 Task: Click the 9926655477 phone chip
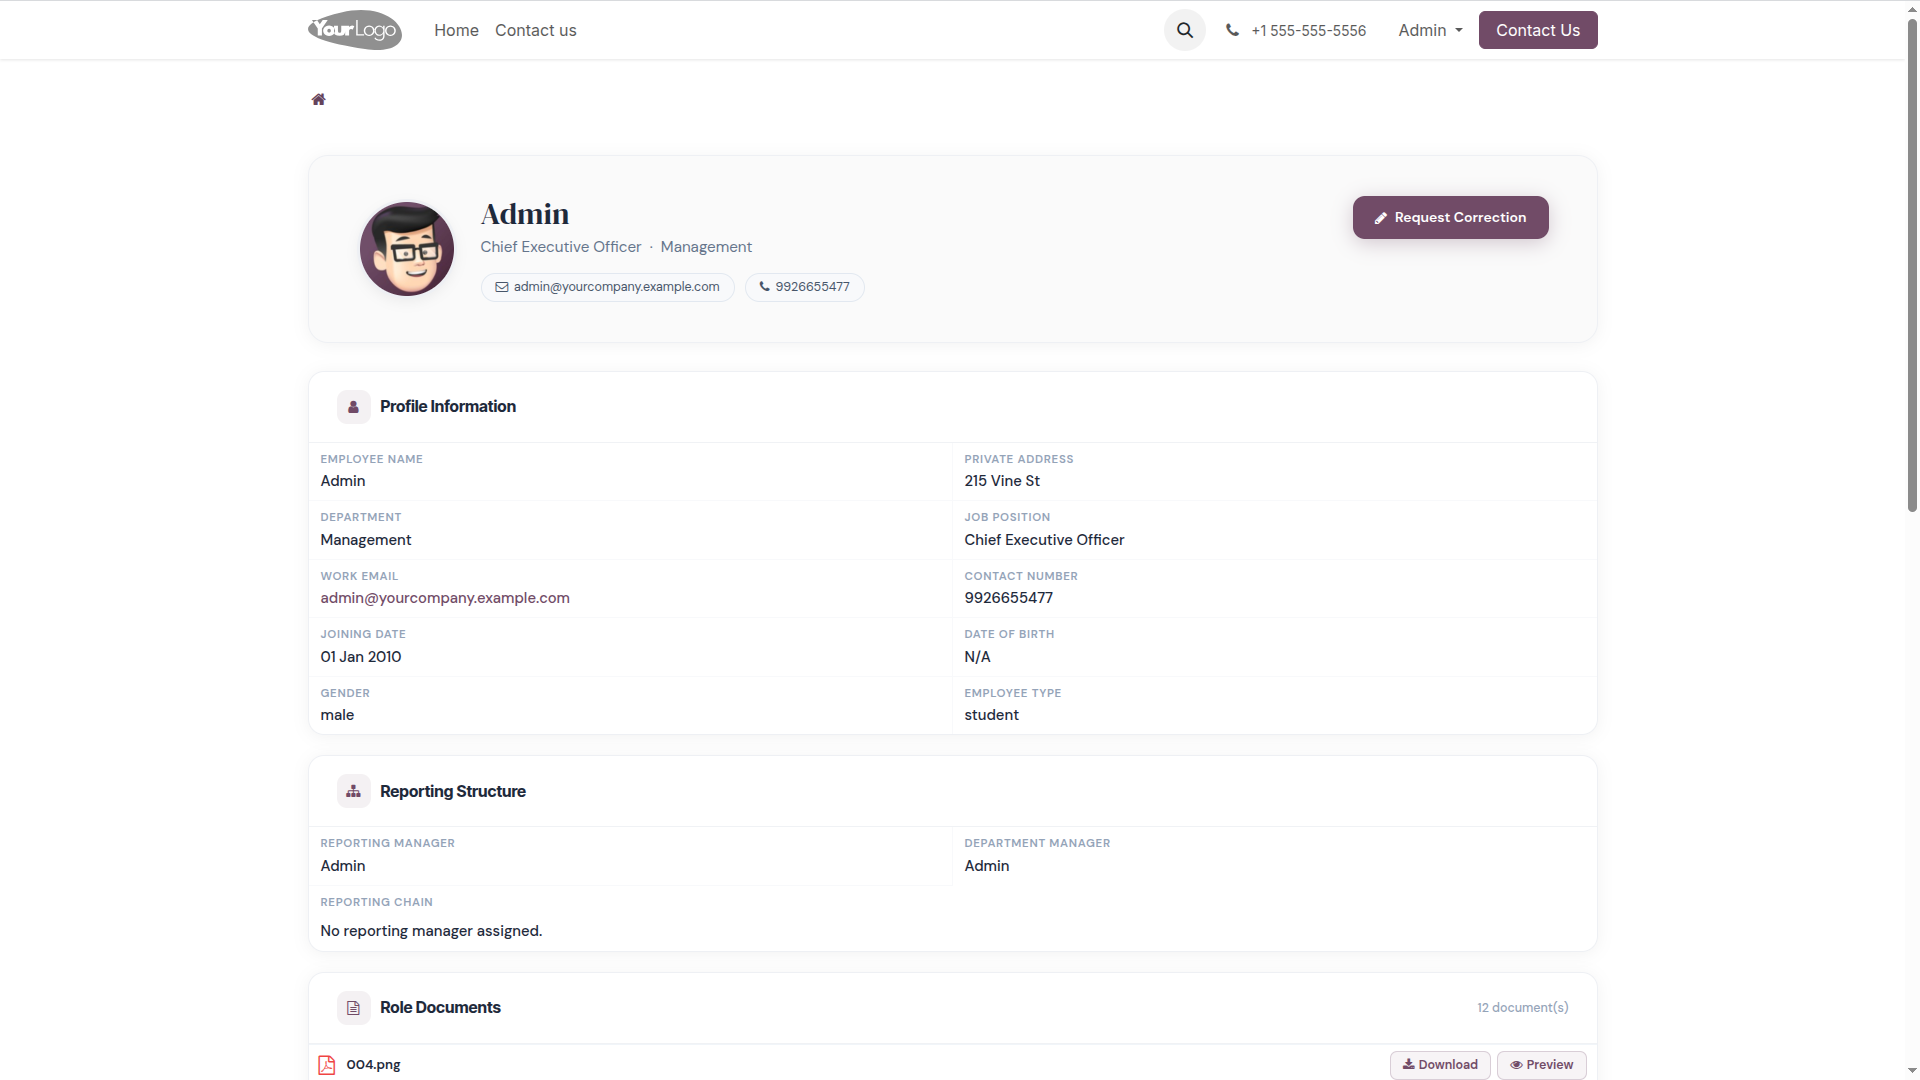805,287
